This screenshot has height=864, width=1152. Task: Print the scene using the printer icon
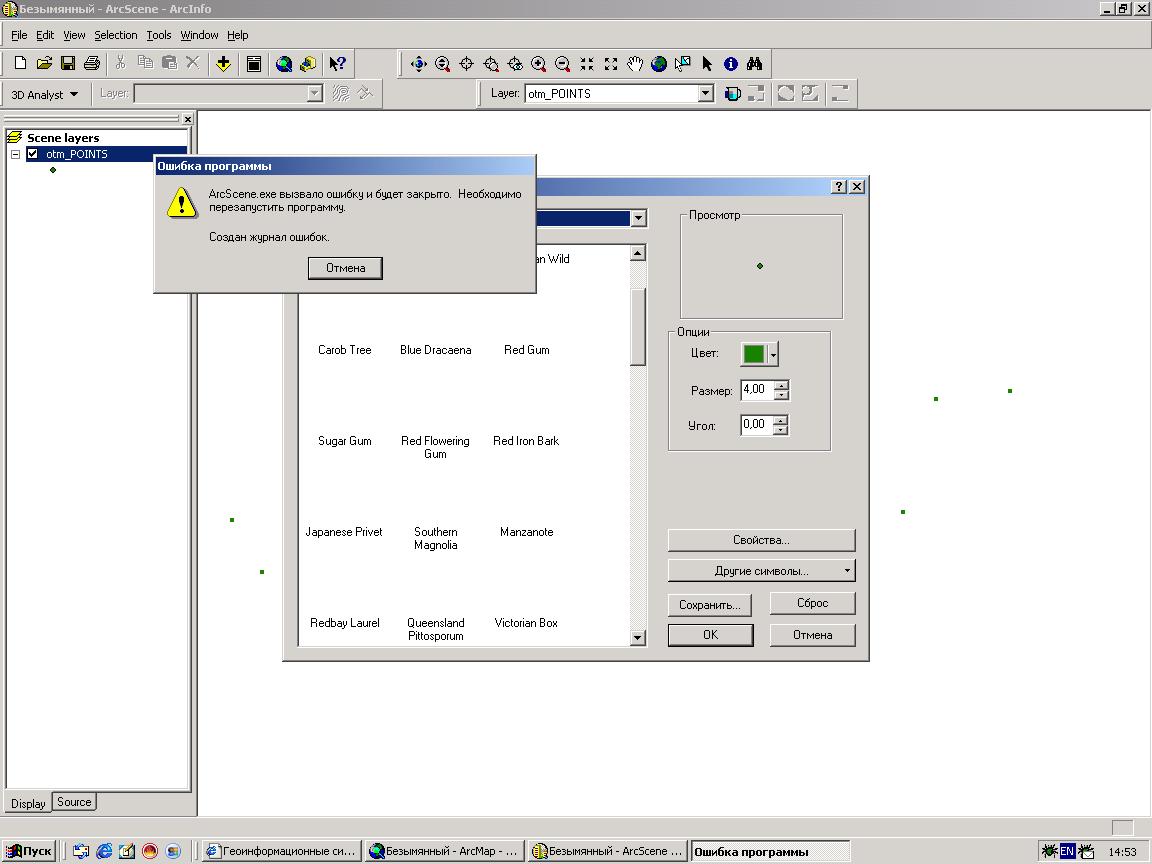pyautogui.click(x=92, y=64)
